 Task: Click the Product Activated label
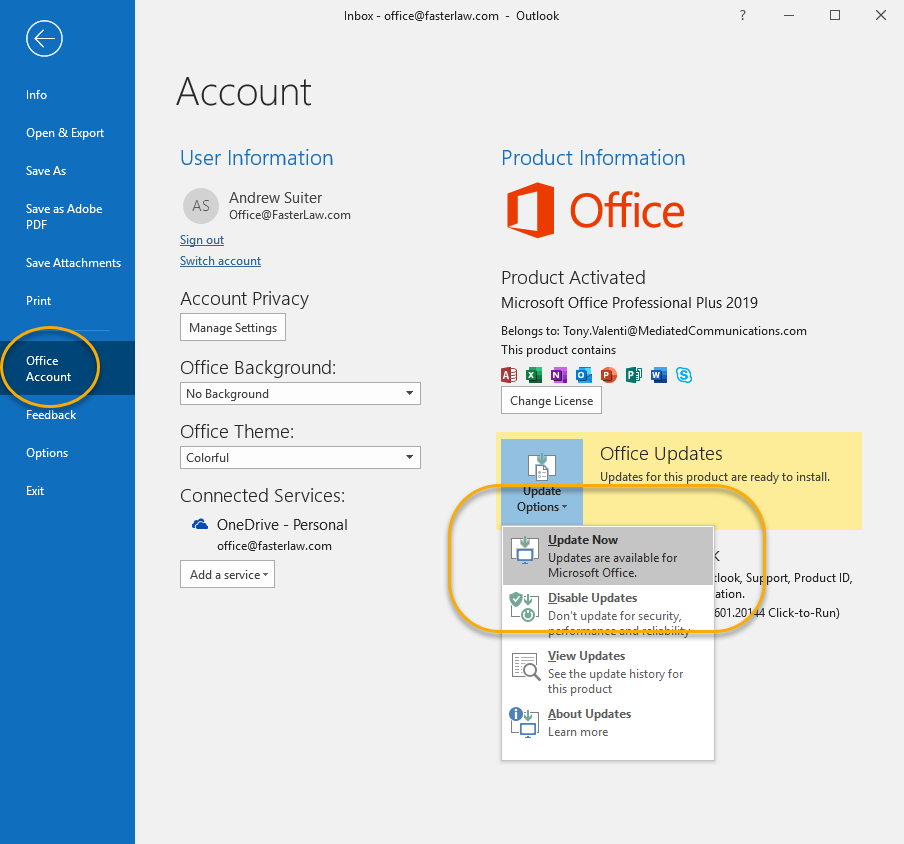pos(573,278)
